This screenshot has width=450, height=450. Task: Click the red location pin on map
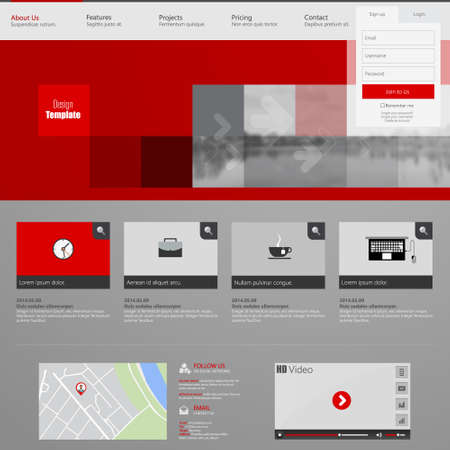tap(81, 389)
